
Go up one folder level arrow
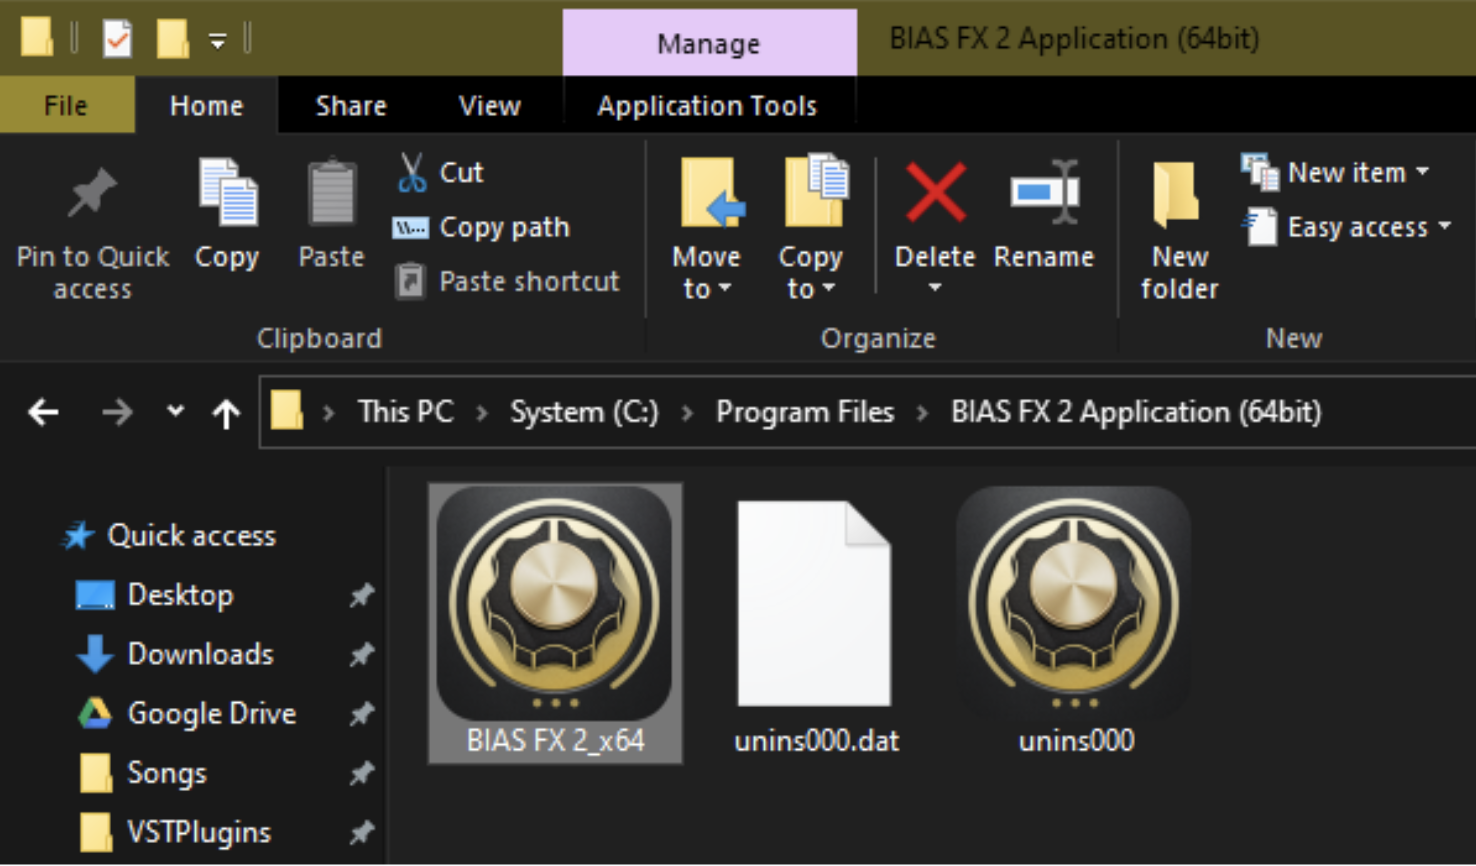coord(226,412)
